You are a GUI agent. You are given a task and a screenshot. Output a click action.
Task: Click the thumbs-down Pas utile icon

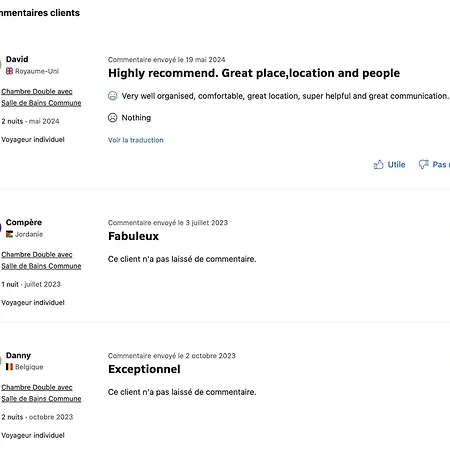pyautogui.click(x=424, y=164)
